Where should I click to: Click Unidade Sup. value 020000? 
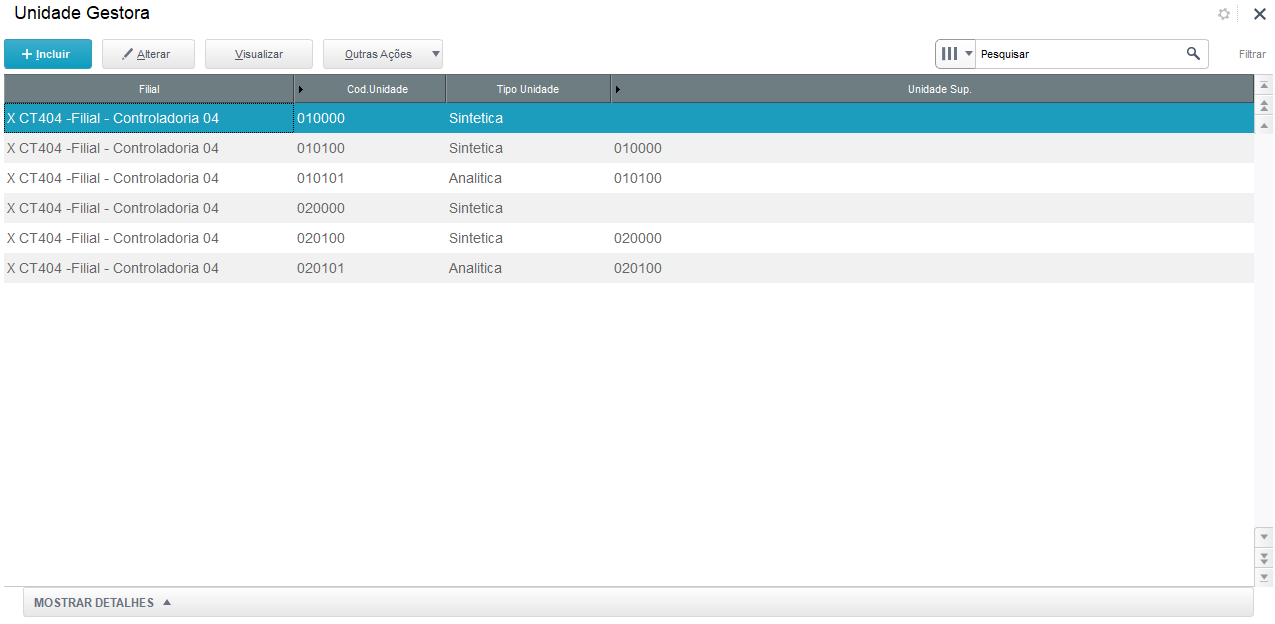click(638, 238)
